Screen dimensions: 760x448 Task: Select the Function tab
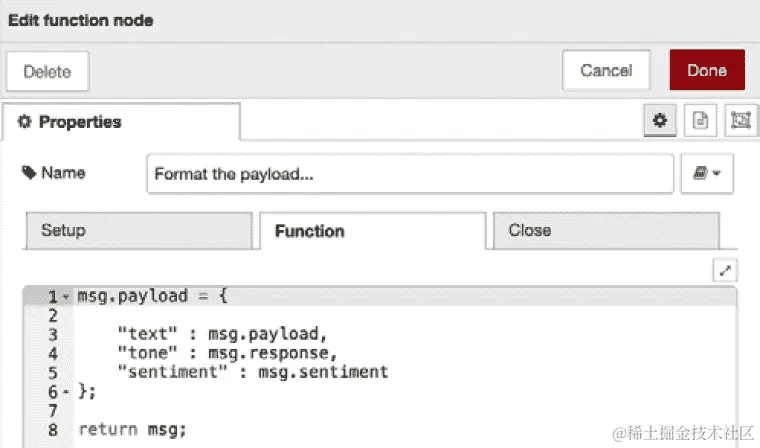pyautogui.click(x=373, y=231)
